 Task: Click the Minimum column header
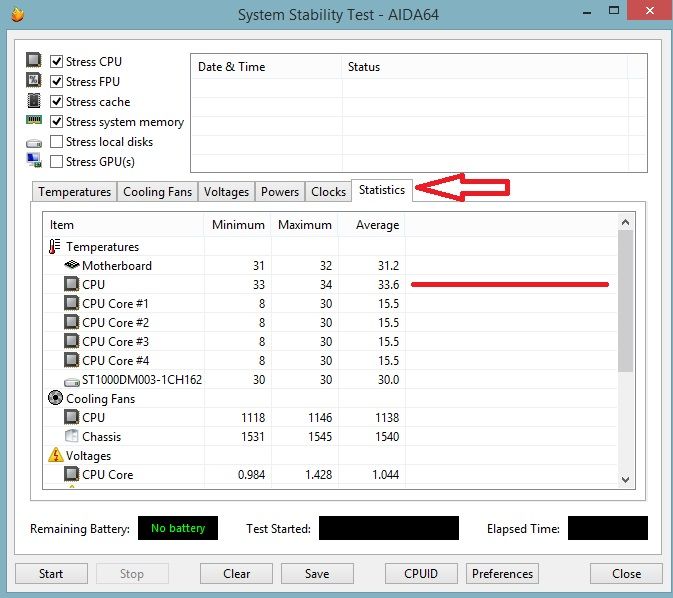click(238, 225)
